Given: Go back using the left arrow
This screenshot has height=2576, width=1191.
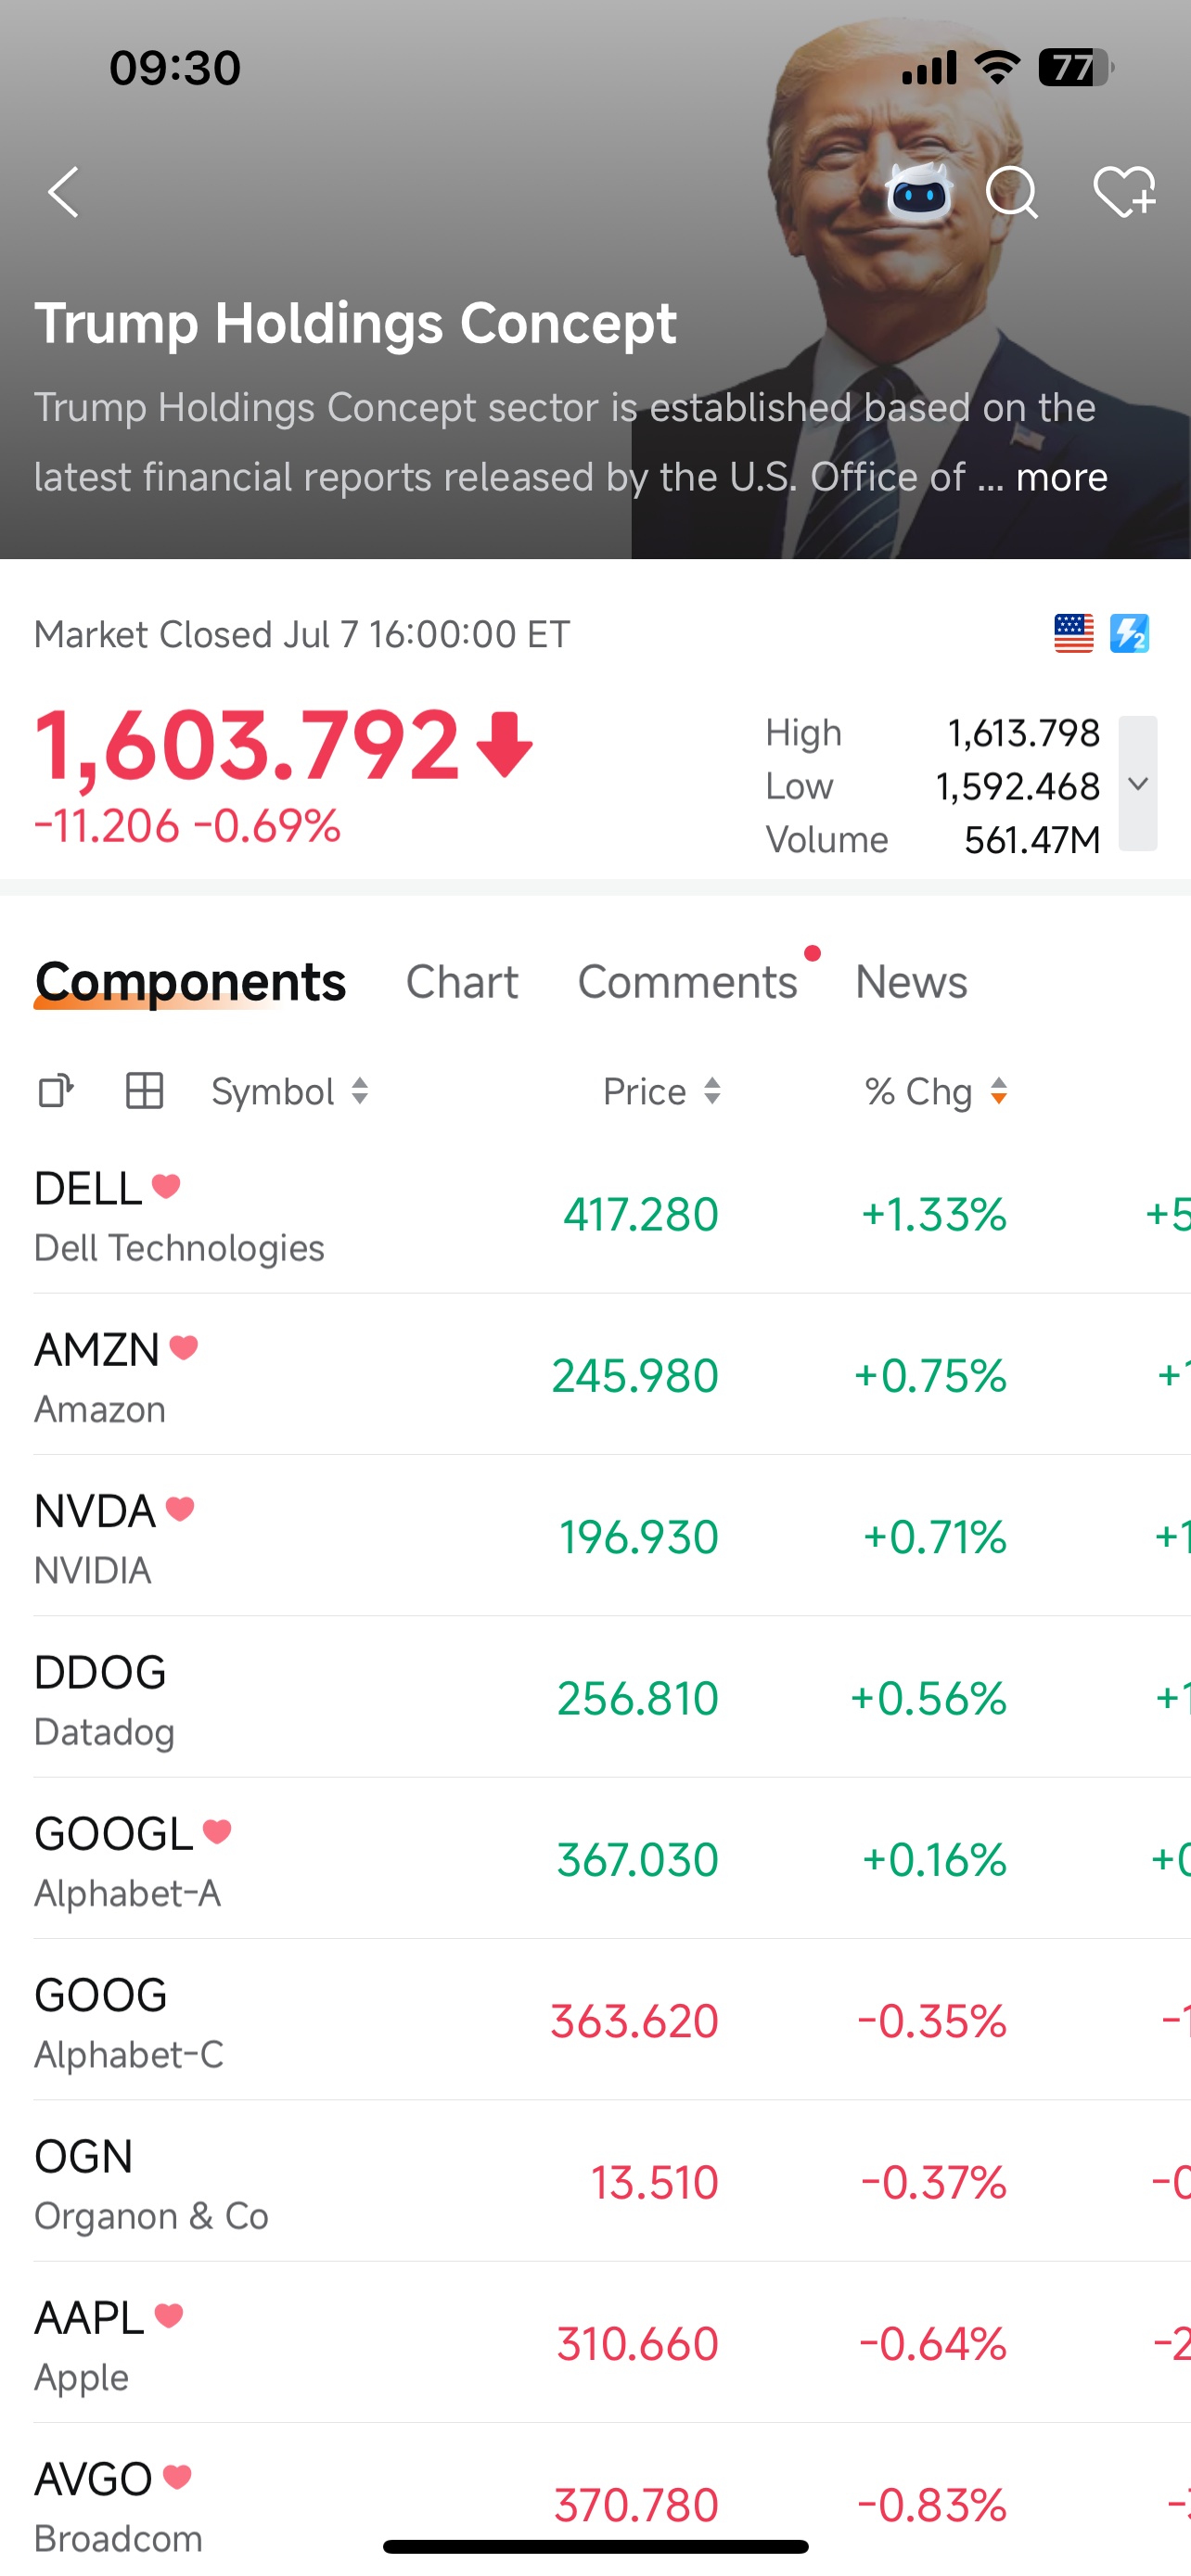Looking at the screenshot, I should pyautogui.click(x=63, y=192).
